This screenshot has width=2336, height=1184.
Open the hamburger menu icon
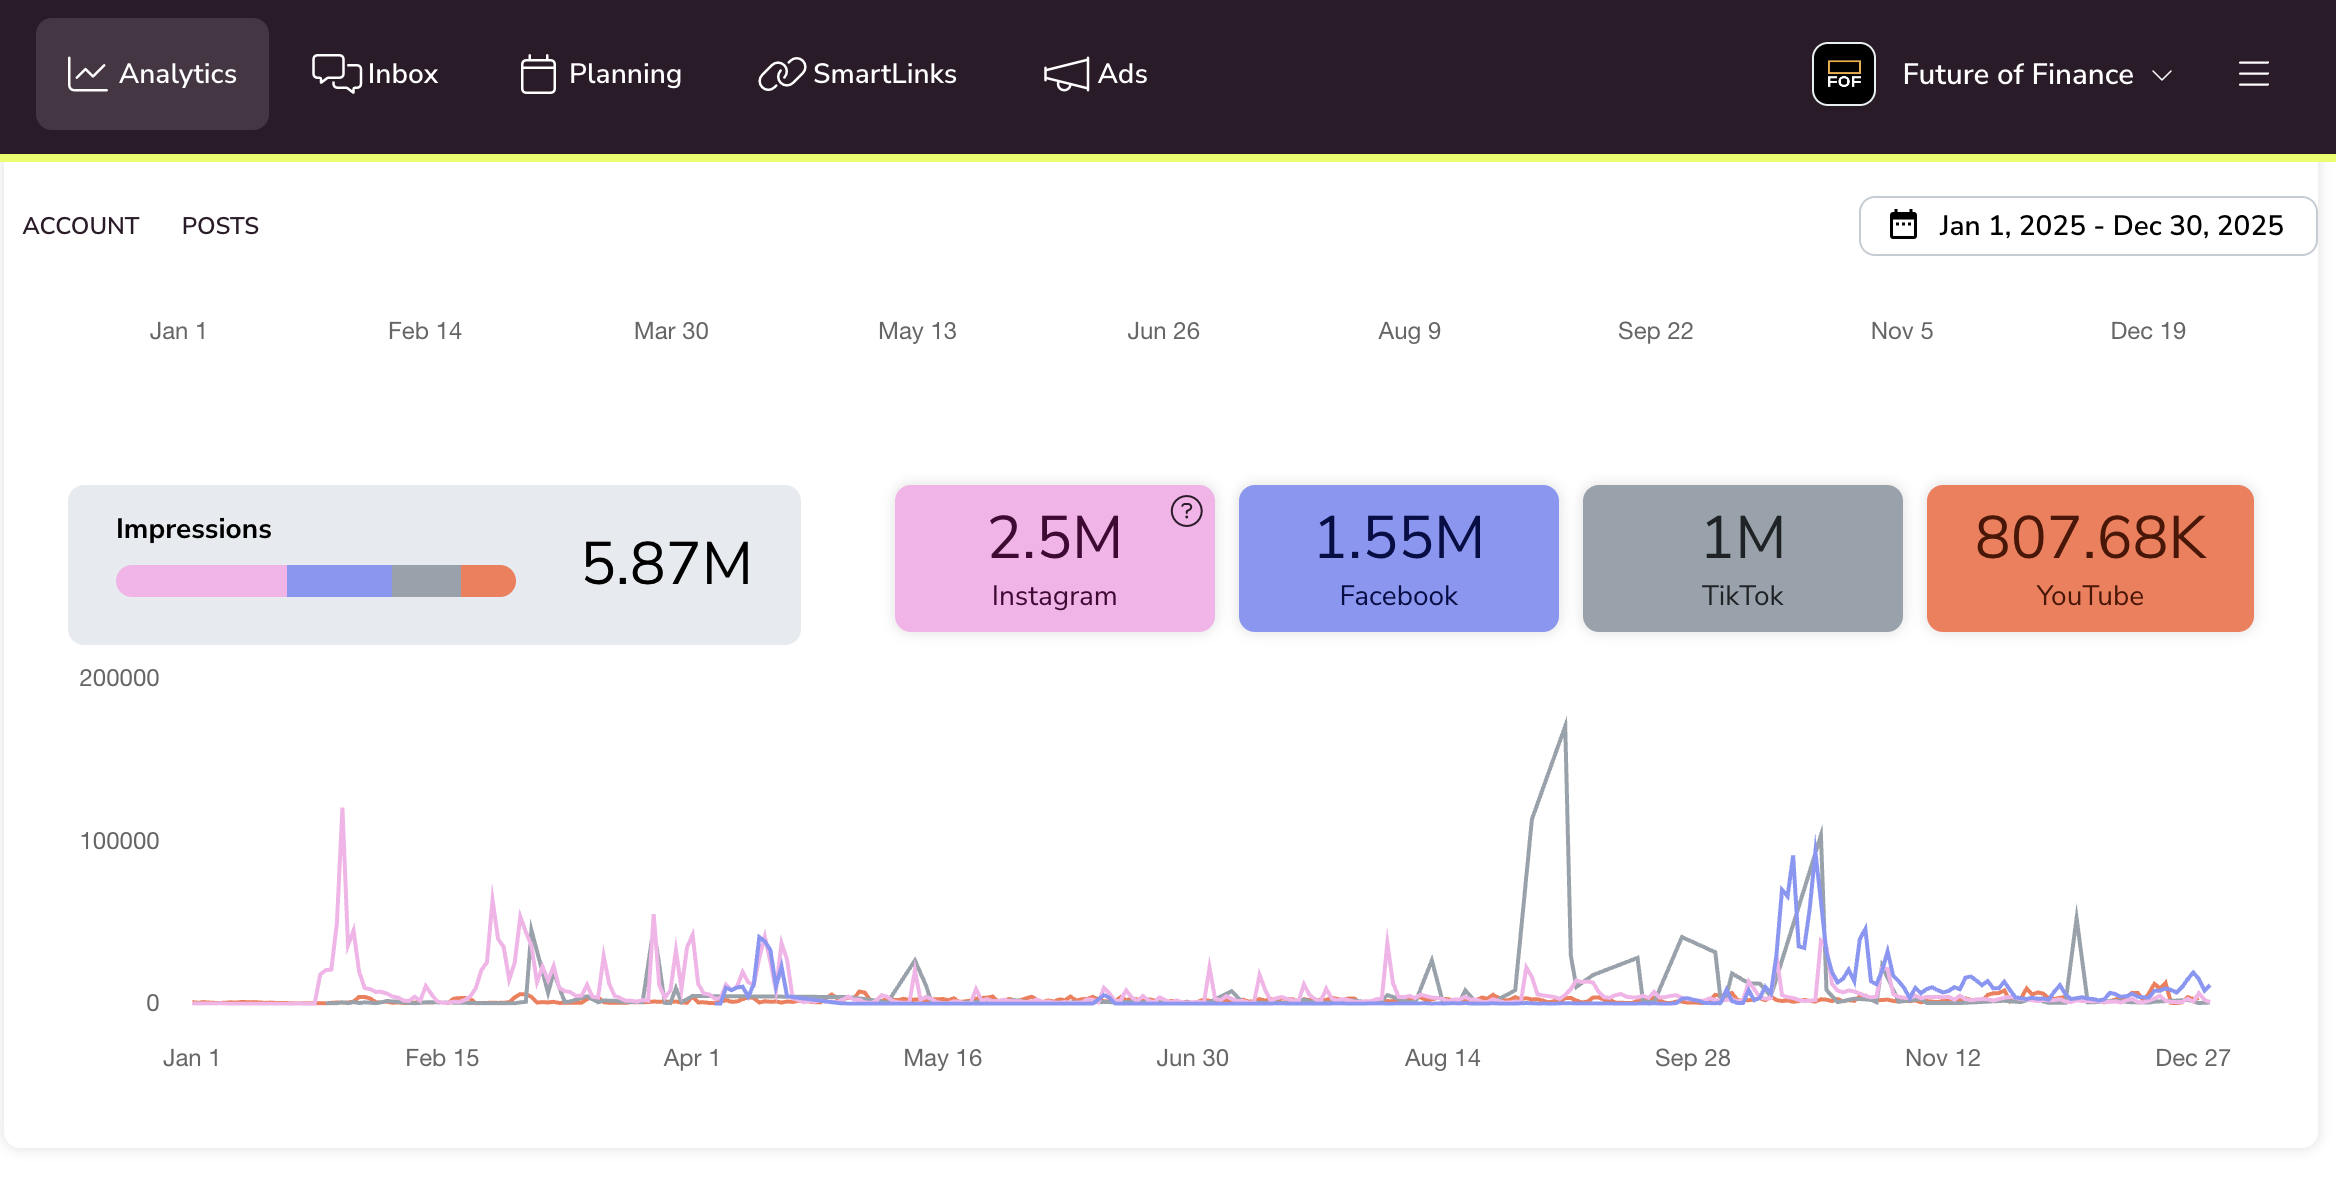point(2253,74)
